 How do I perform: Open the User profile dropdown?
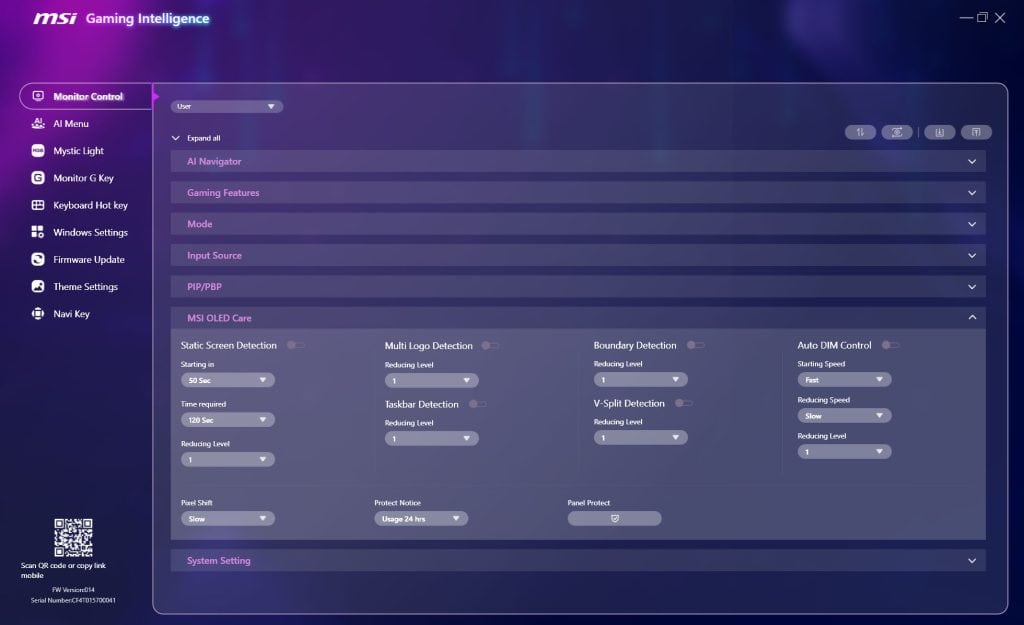pos(227,106)
